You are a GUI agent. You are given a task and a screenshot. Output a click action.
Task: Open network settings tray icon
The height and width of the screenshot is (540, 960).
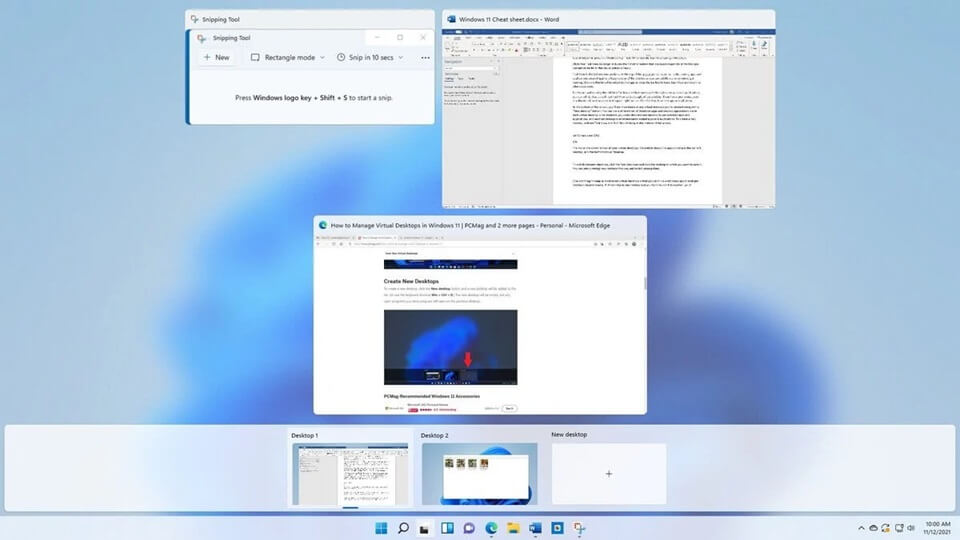pyautogui.click(x=899, y=528)
